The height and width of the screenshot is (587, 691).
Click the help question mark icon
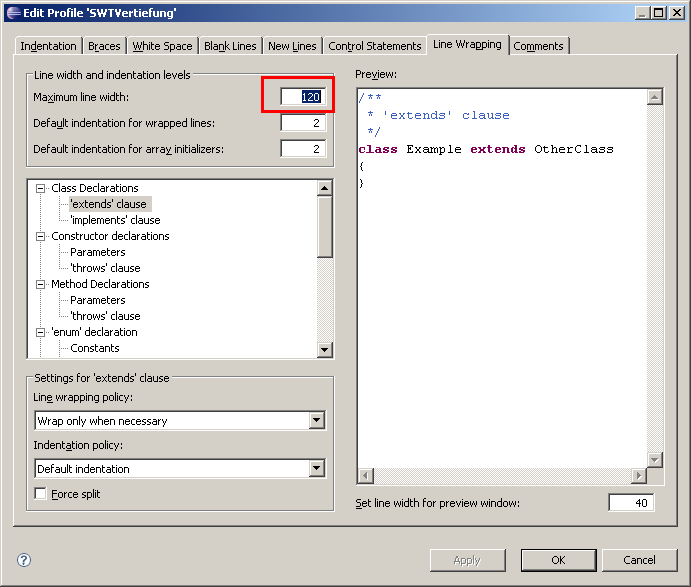tap(24, 560)
